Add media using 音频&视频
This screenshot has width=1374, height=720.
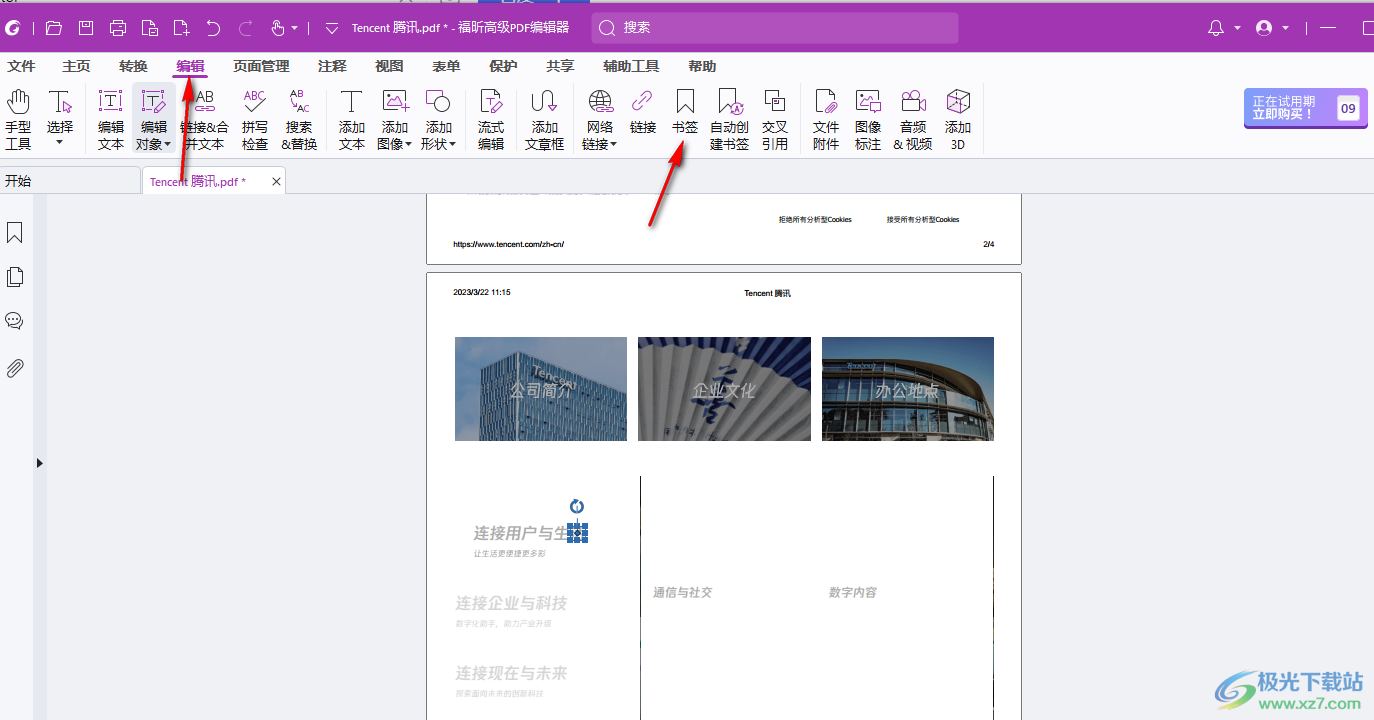(912, 118)
